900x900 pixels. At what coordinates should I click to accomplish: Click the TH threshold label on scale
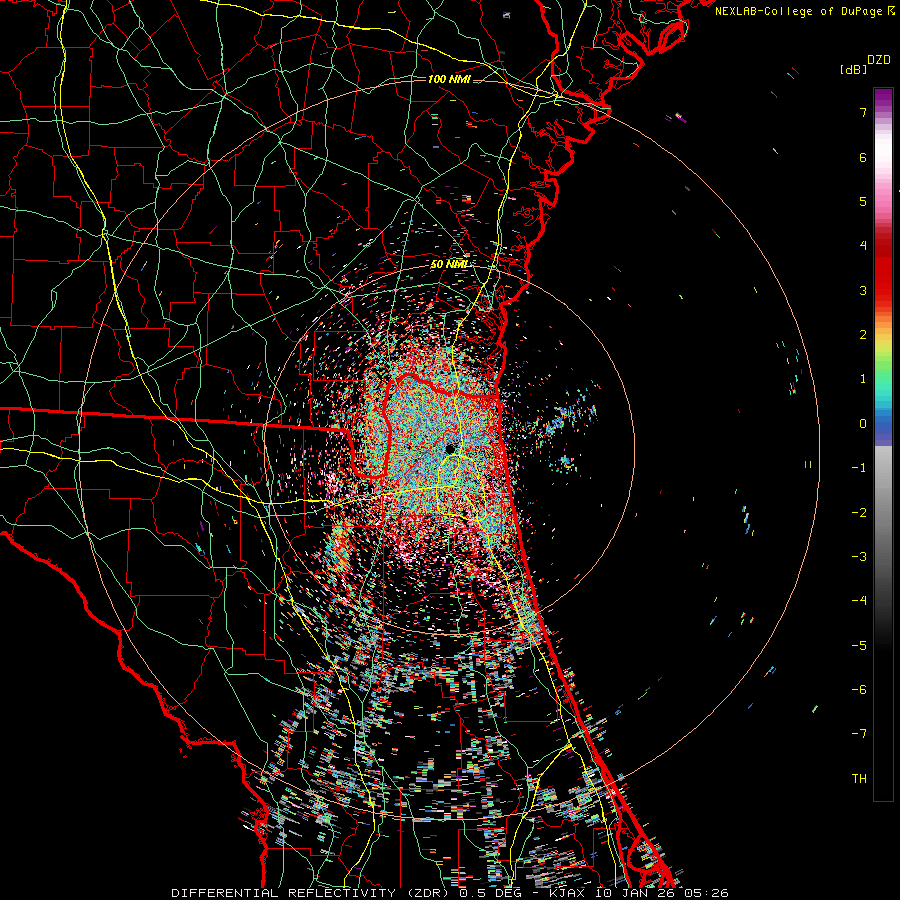pos(859,779)
